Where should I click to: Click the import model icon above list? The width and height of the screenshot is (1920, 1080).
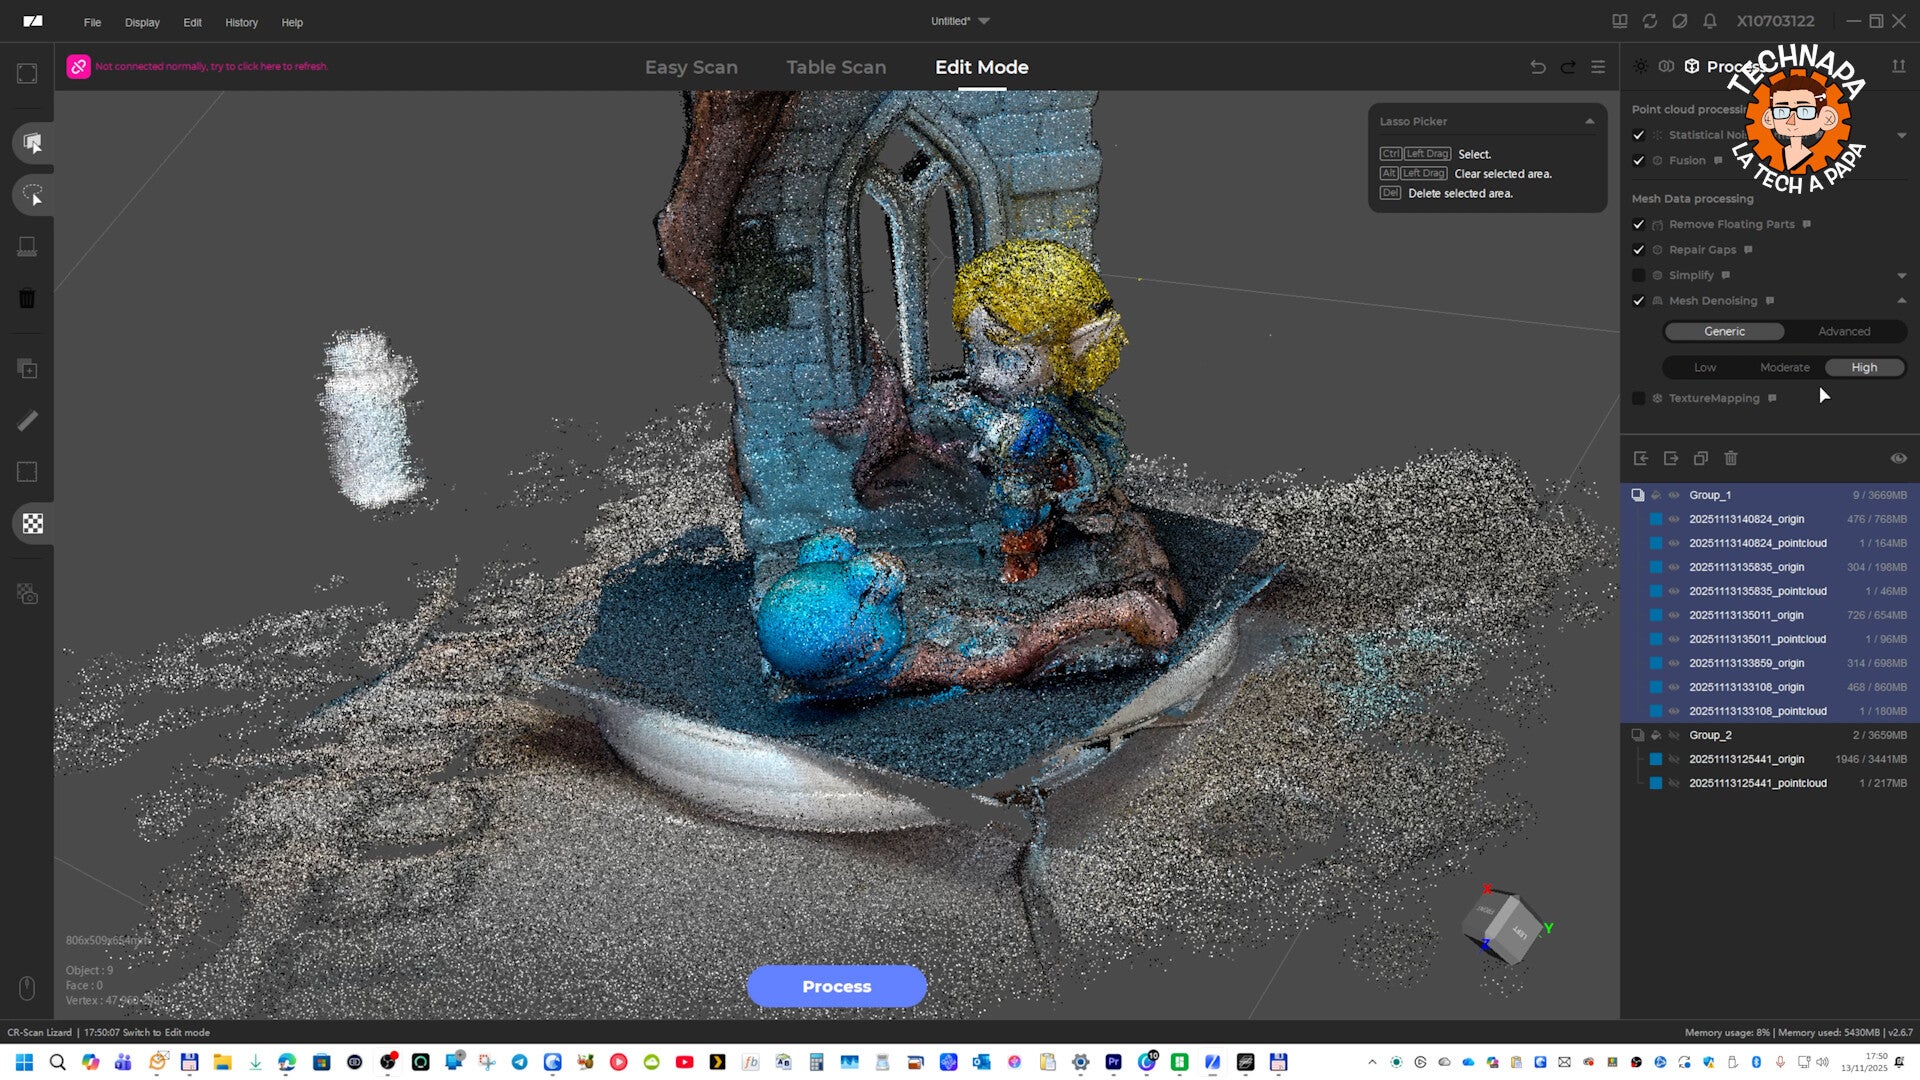(1641, 458)
